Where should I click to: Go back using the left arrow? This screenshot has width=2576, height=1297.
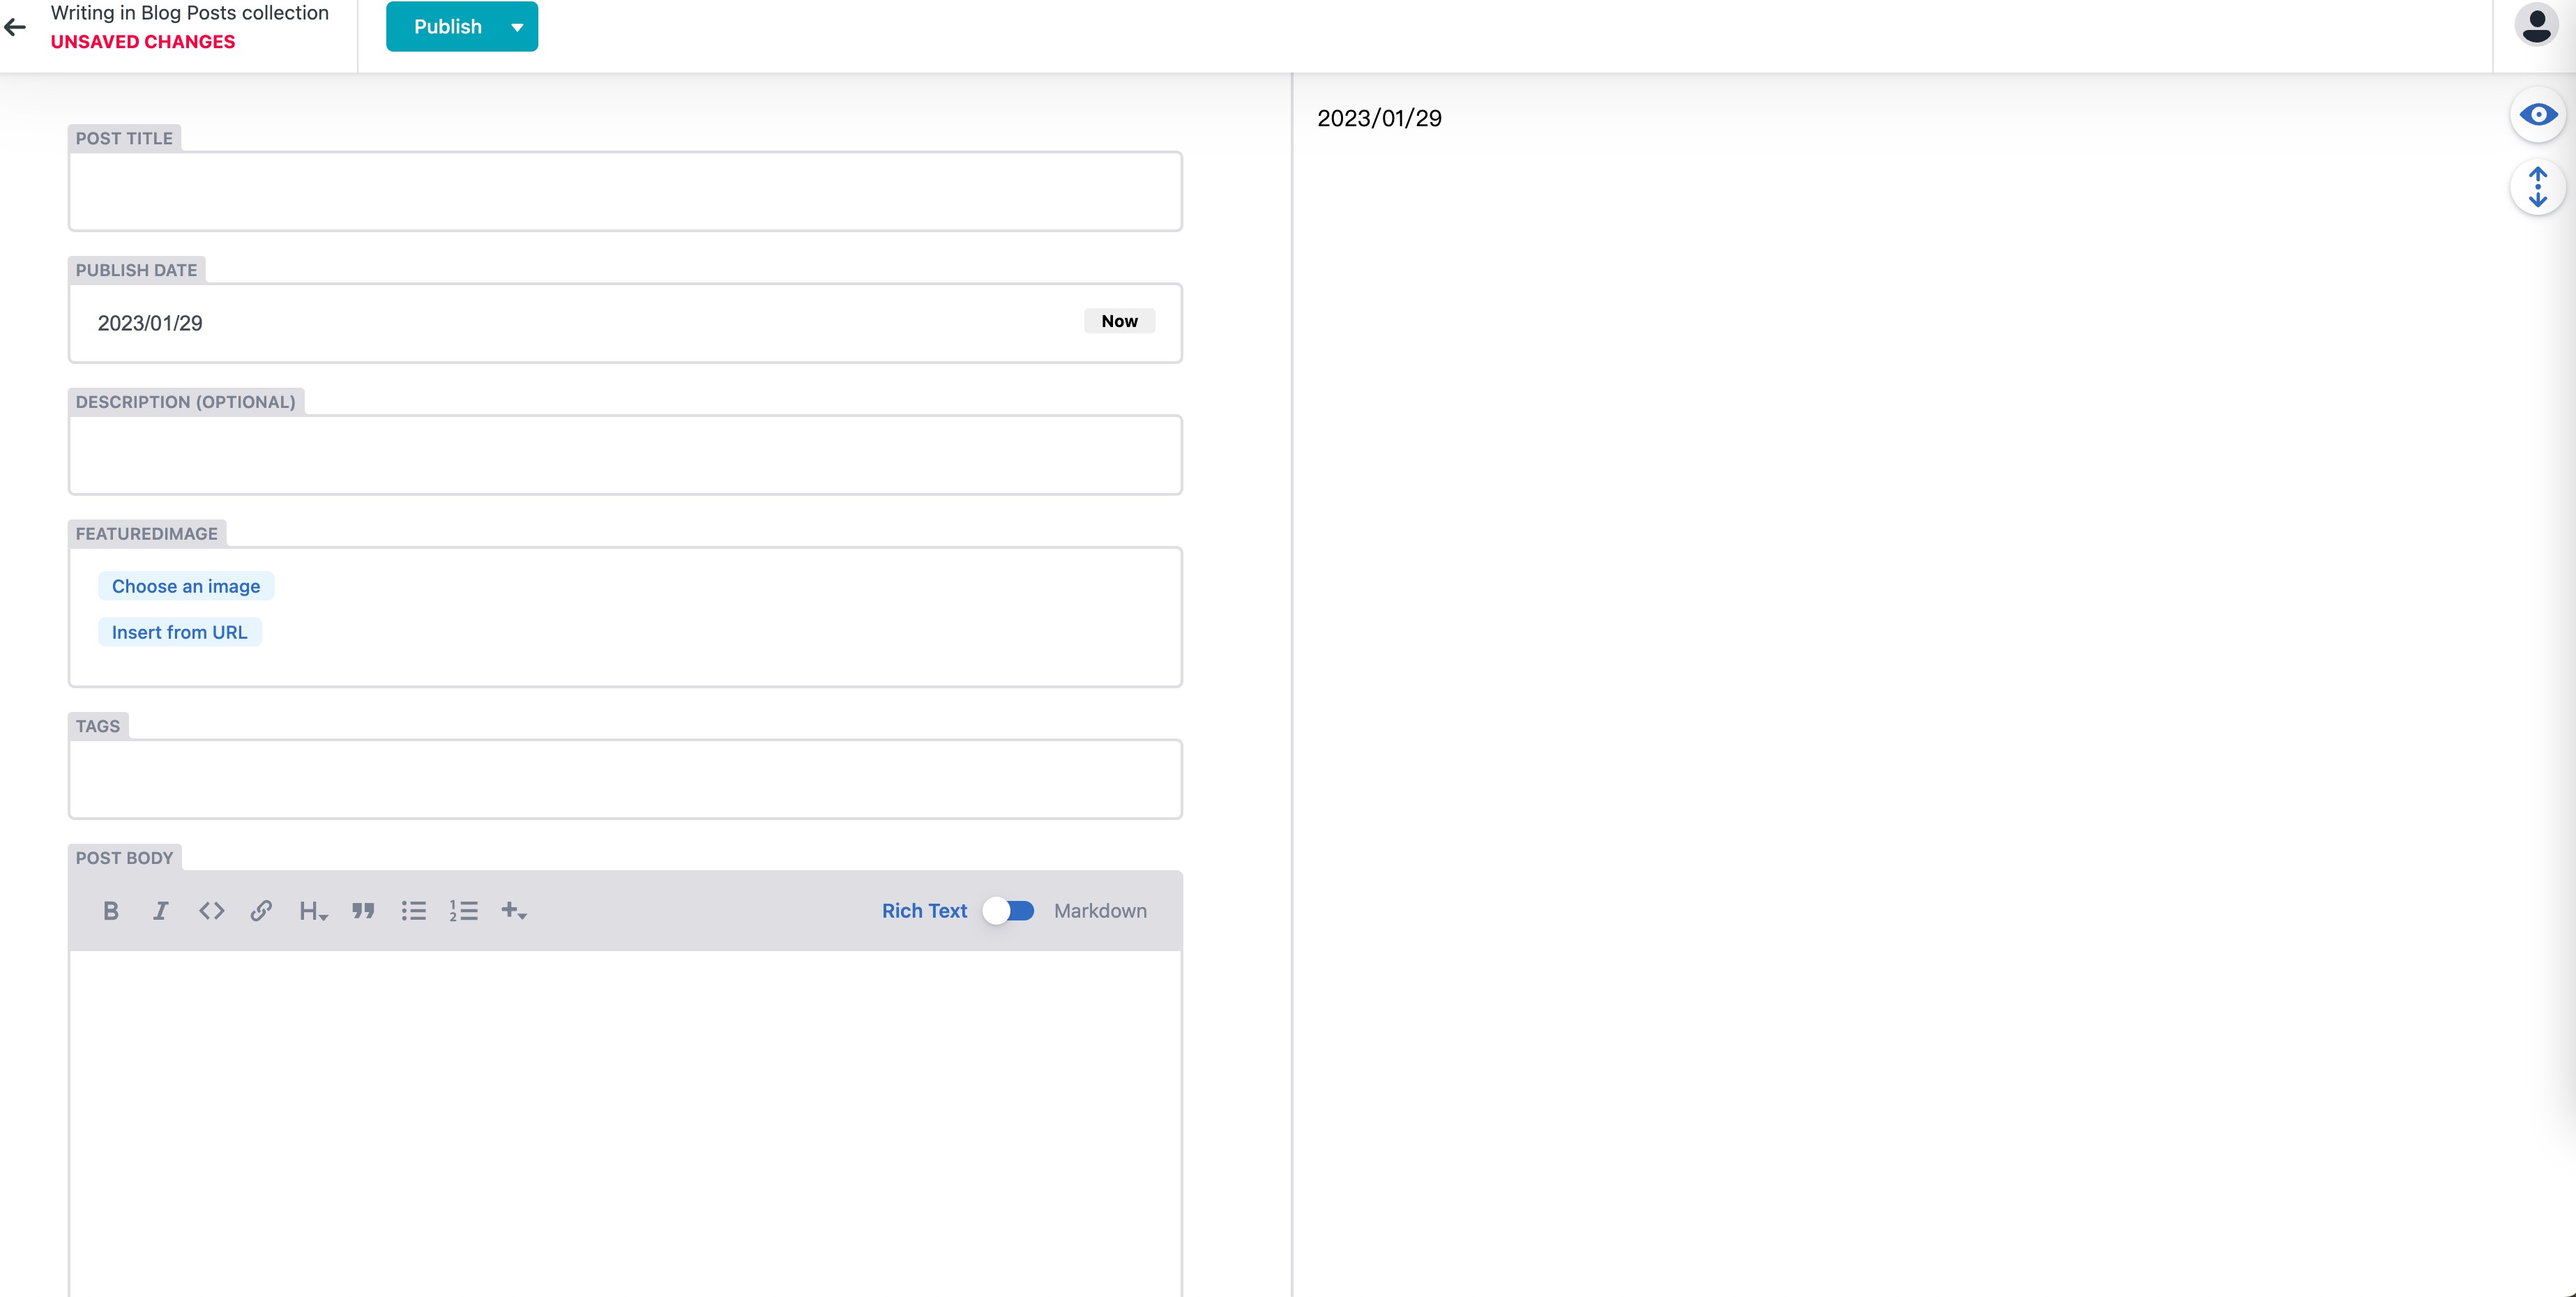pos(16,27)
